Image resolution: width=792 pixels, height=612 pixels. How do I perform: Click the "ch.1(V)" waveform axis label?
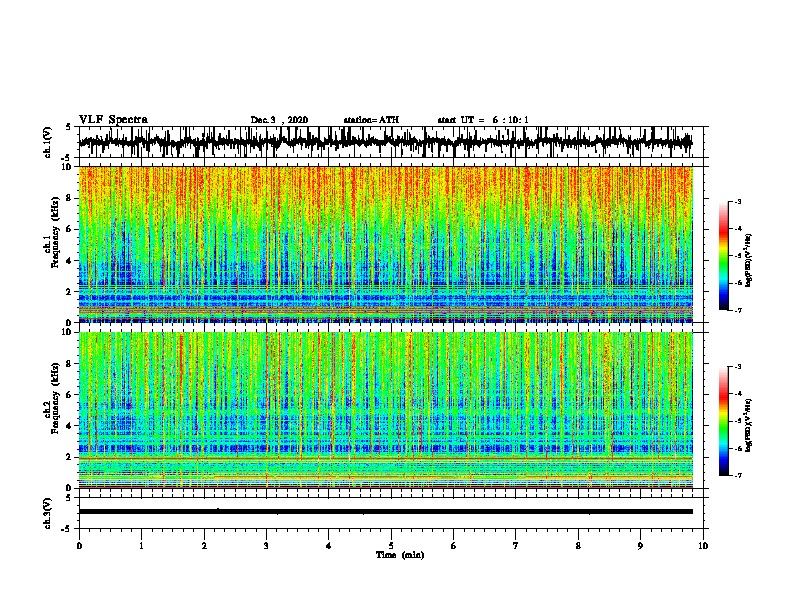point(47,142)
